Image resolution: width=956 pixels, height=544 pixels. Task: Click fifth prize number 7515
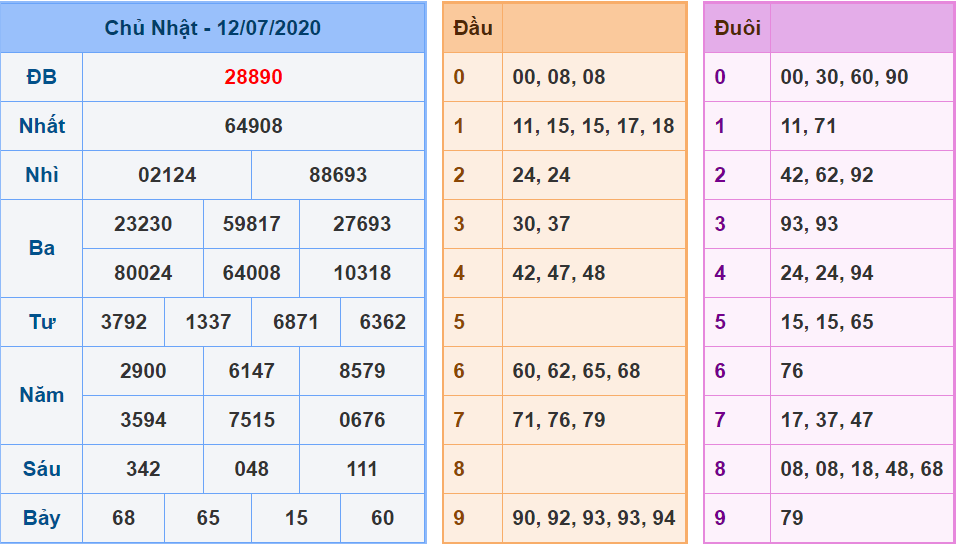coord(251,420)
